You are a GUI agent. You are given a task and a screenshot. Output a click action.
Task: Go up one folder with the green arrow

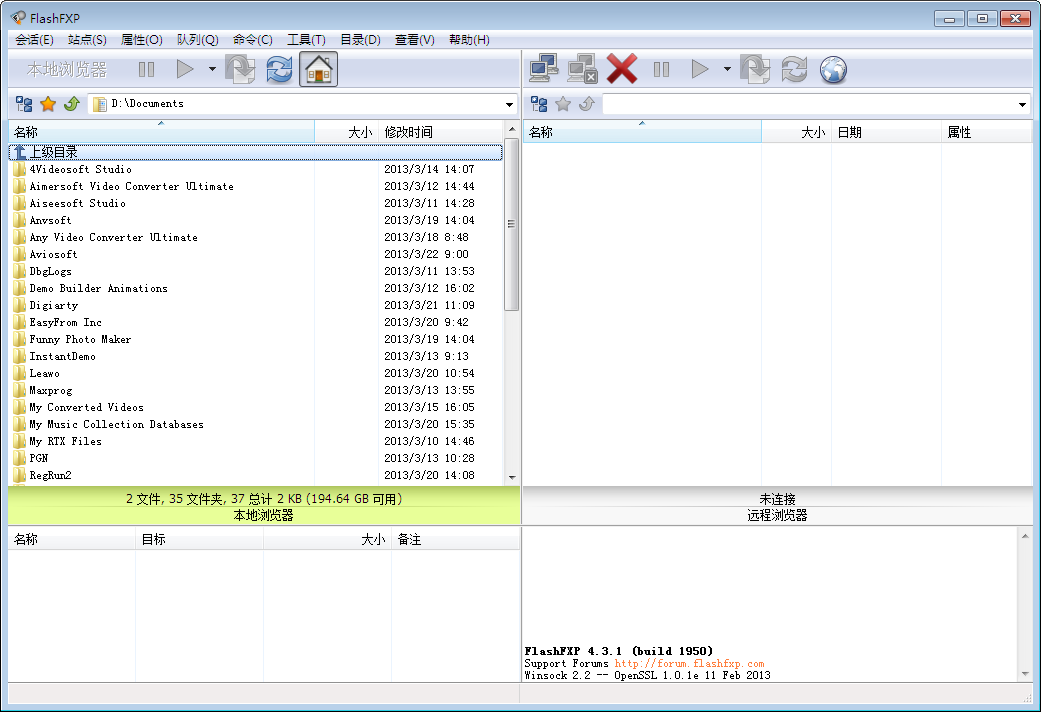click(x=72, y=104)
